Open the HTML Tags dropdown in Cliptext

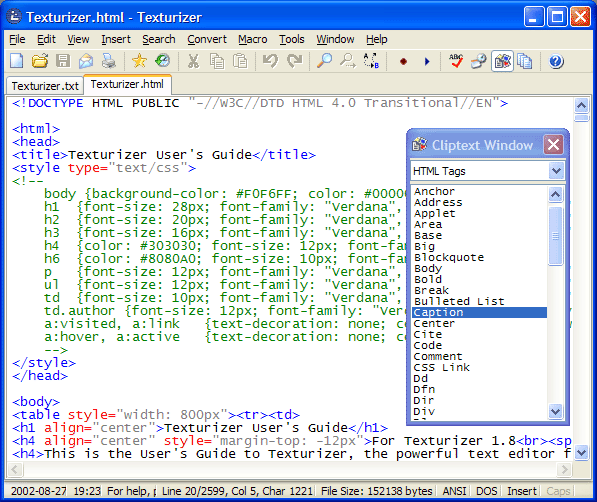pyautogui.click(x=556, y=171)
